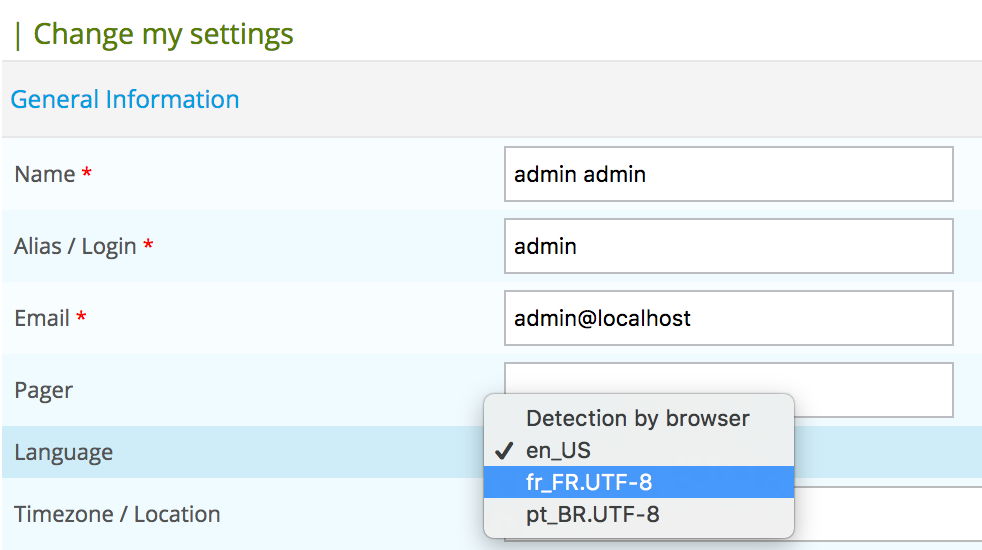Click the Pager label text
This screenshot has height=550, width=982.
[x=43, y=391]
